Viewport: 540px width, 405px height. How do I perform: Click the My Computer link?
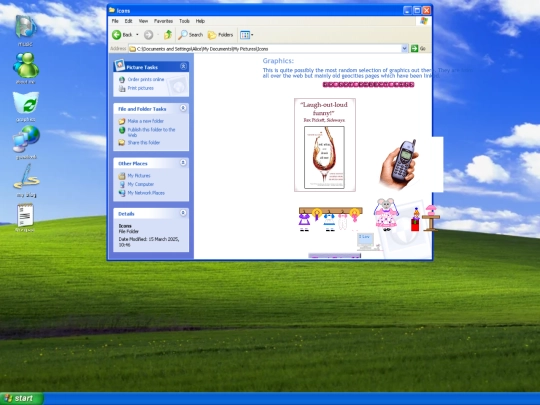(141, 184)
